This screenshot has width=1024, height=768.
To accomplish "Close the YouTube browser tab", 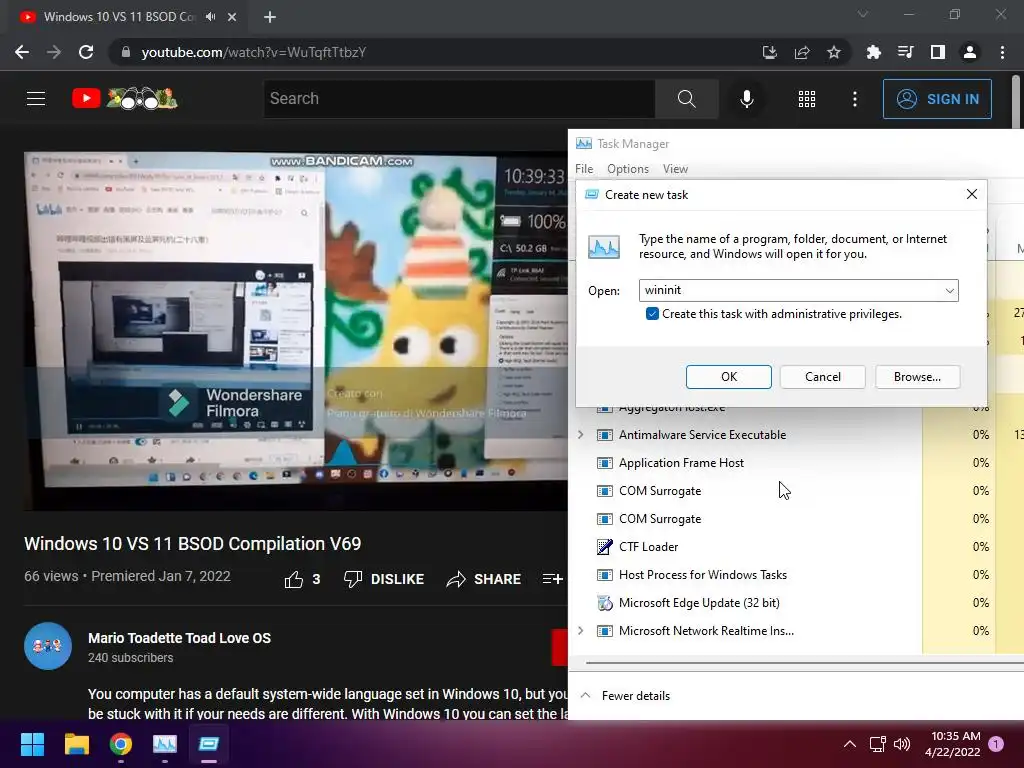I will tap(232, 17).
